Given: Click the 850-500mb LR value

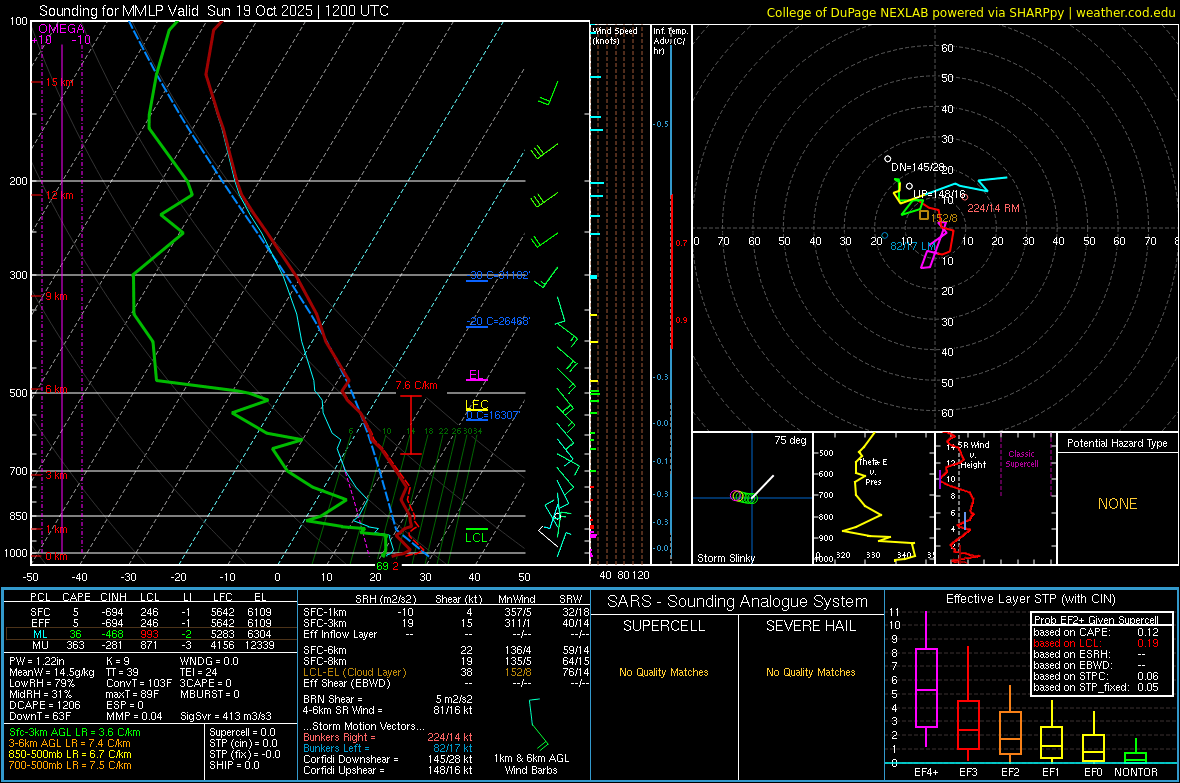Looking at the screenshot, I should [70, 754].
